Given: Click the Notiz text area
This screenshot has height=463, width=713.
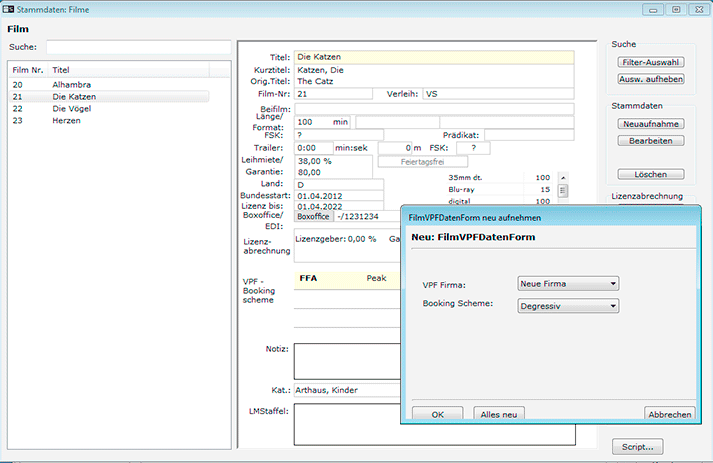Looking at the screenshot, I should pyautogui.click(x=346, y=360).
